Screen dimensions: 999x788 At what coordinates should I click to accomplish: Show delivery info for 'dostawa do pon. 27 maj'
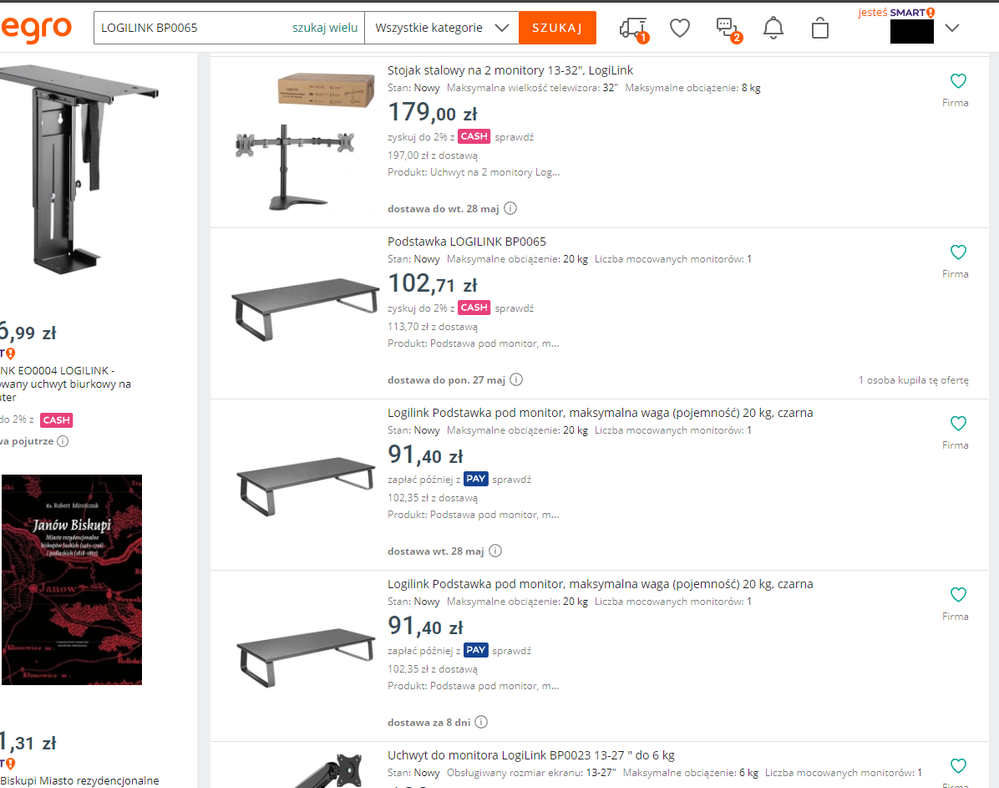click(x=516, y=380)
